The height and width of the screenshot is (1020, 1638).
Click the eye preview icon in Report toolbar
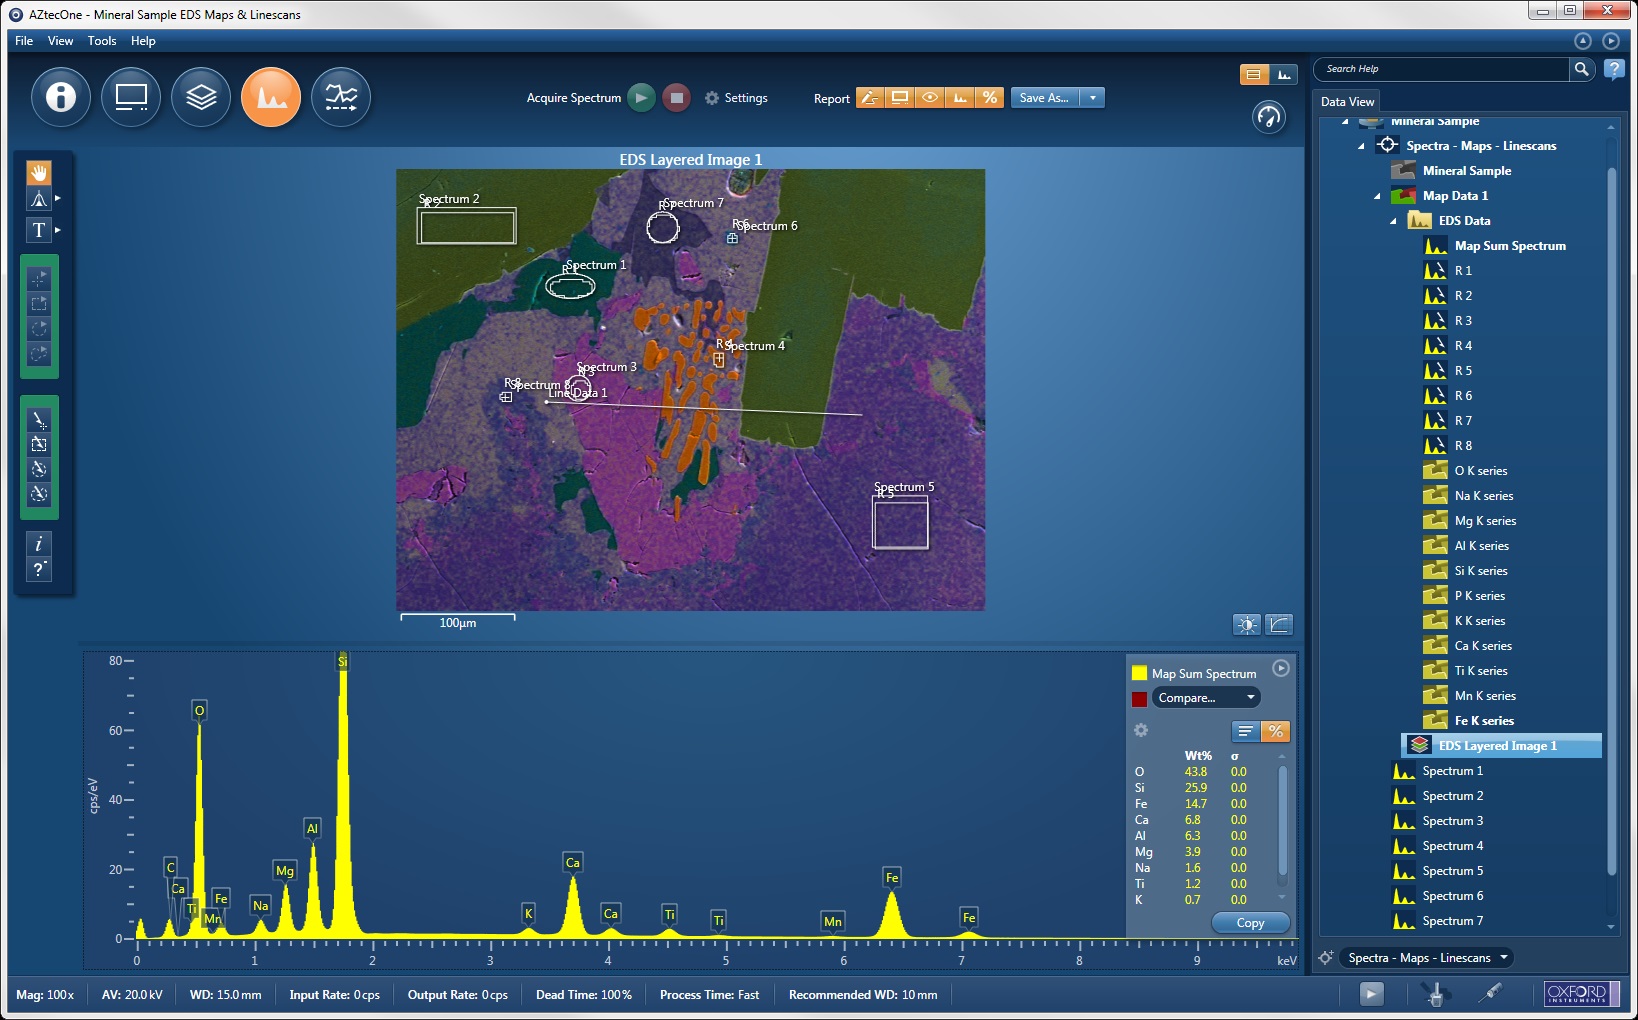(929, 97)
